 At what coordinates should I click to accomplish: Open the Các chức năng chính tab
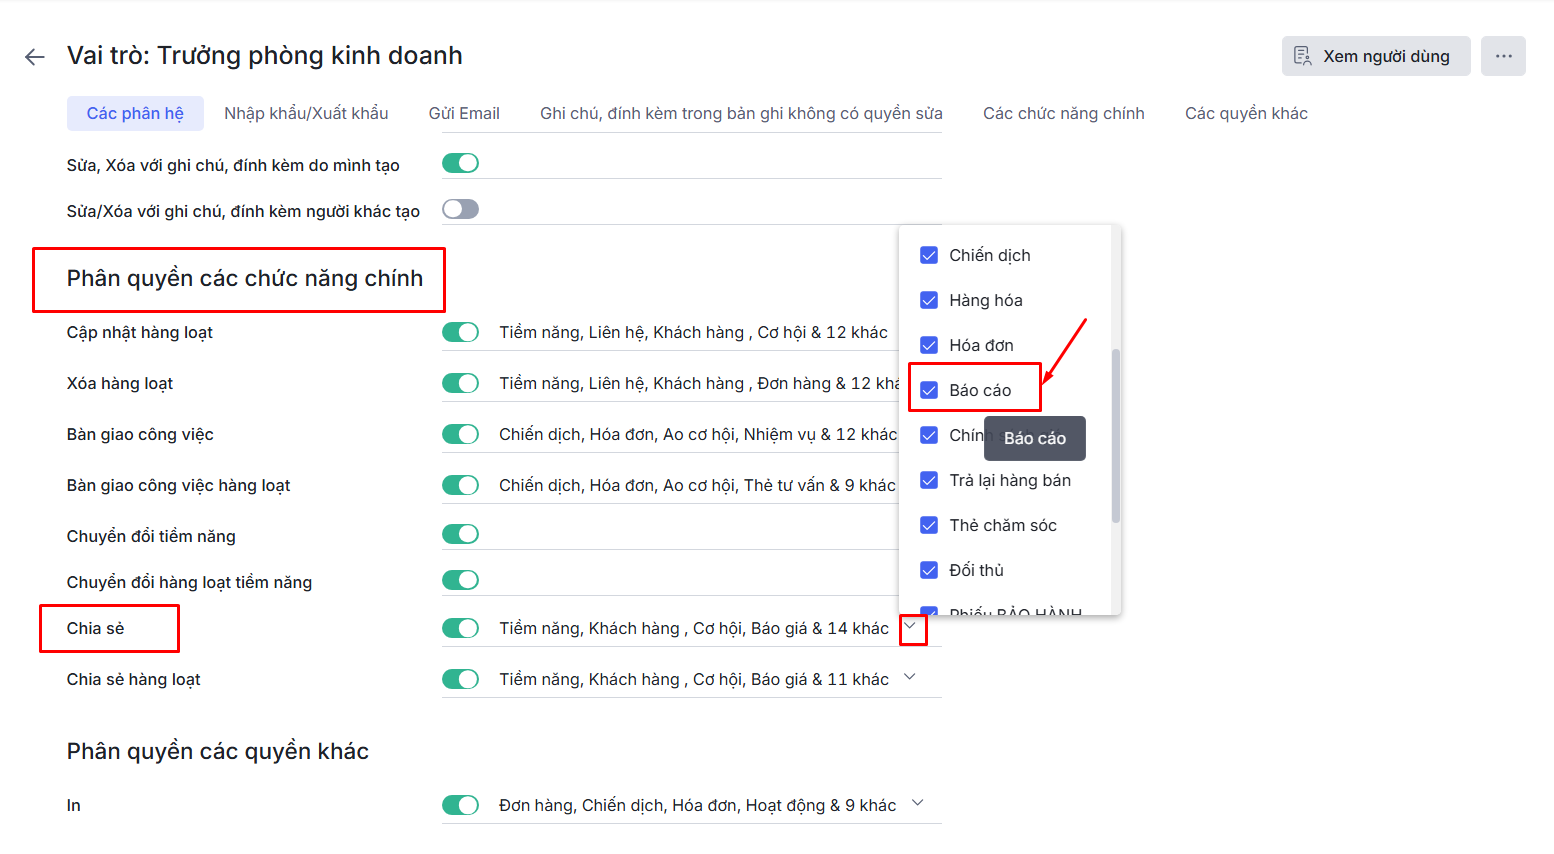[1063, 113]
